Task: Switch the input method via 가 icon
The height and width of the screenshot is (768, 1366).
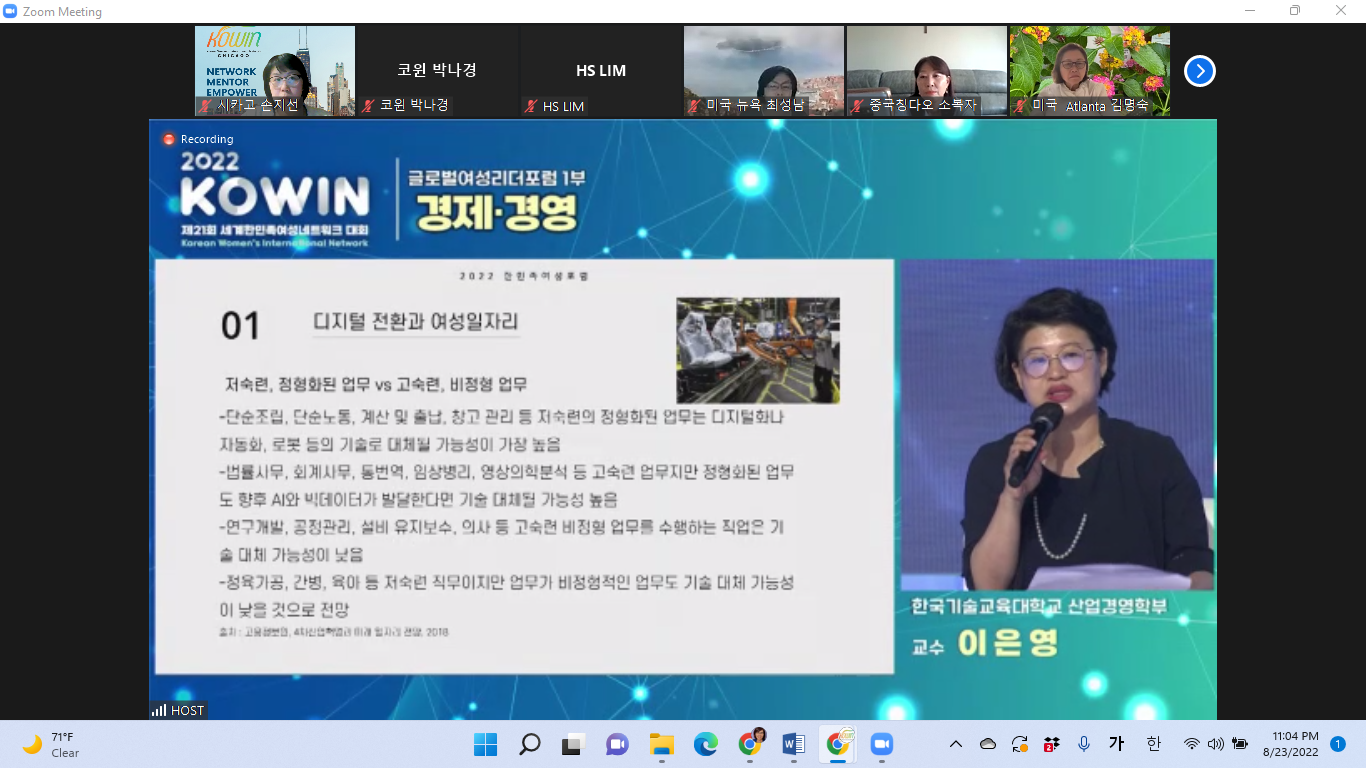Action: [1117, 744]
